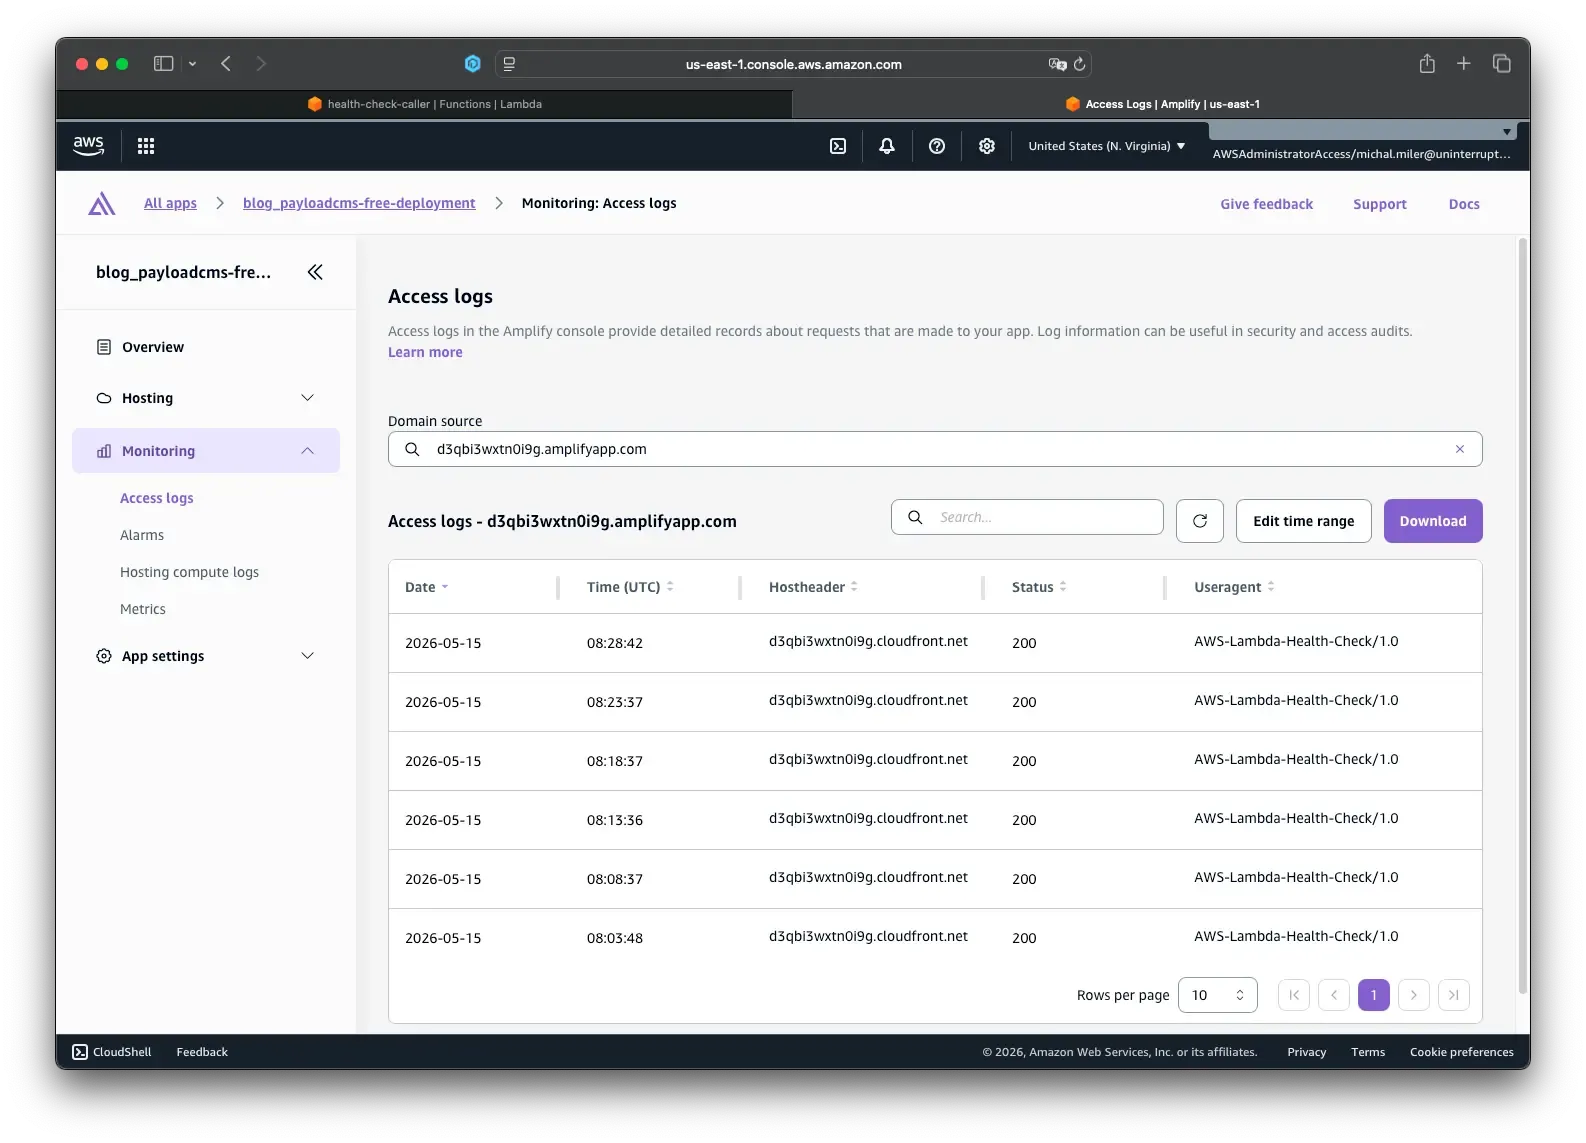Screen dimensions: 1586x1143
Task: Click the Edit time range button
Action: [1304, 521]
